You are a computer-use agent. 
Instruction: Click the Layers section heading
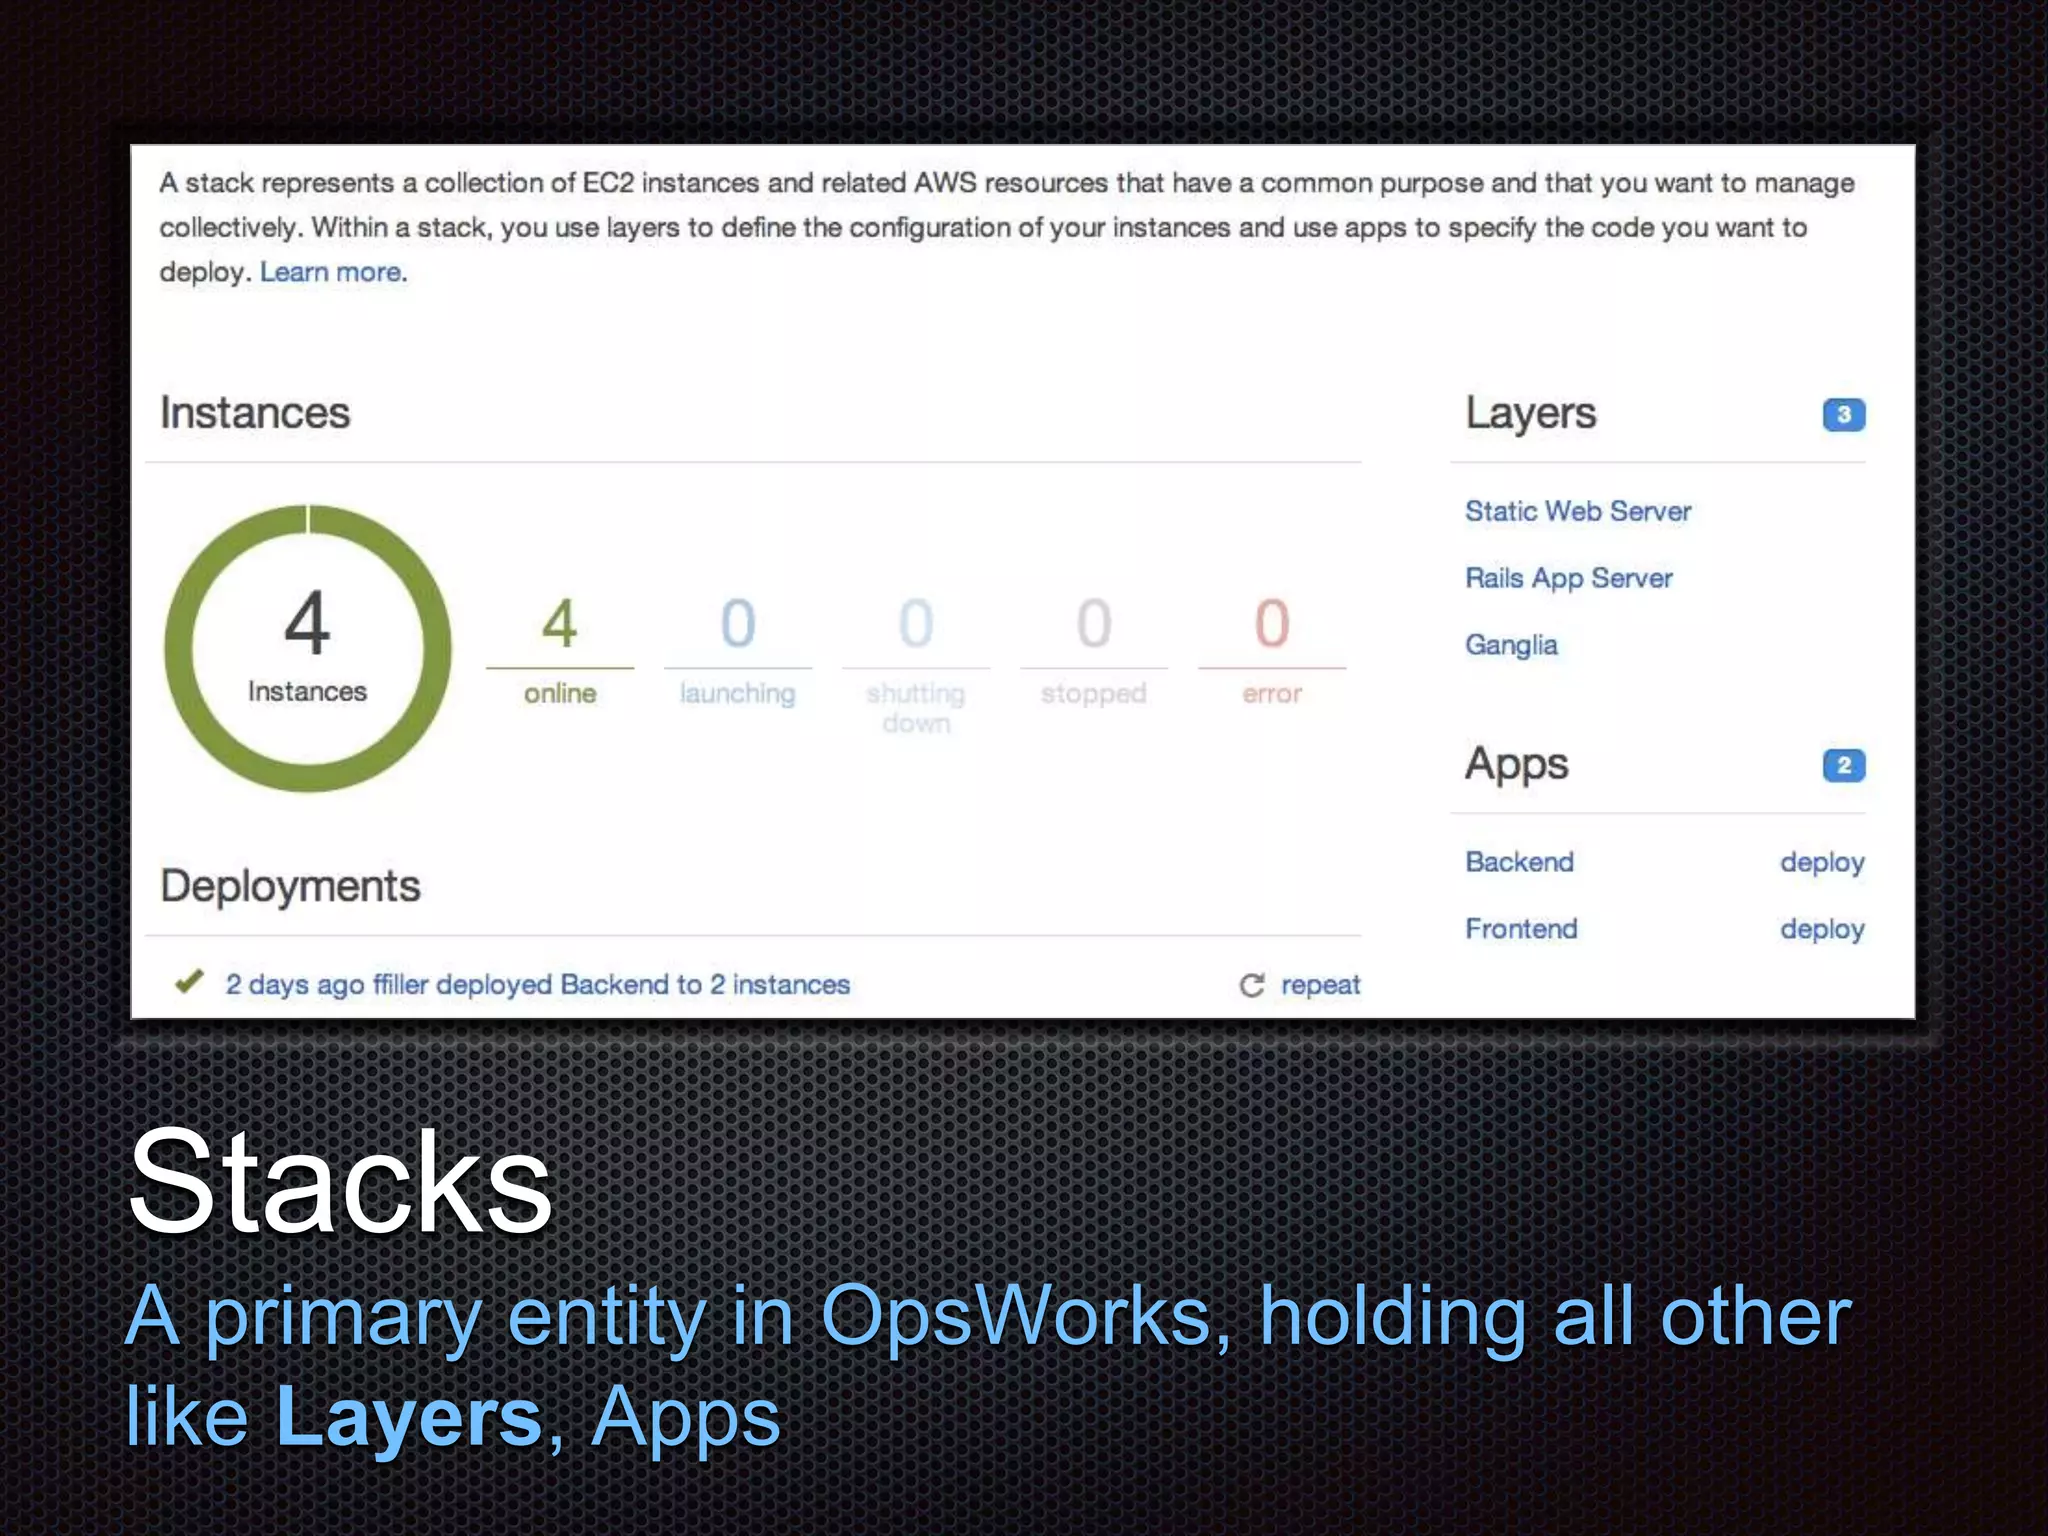click(1531, 415)
